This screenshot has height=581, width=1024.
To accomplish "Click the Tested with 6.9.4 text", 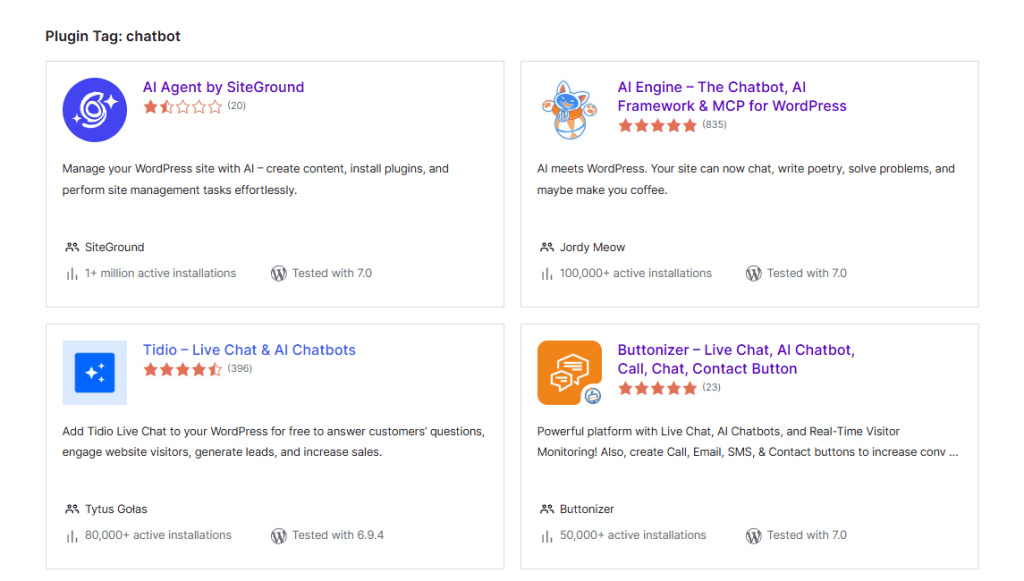I will coord(338,535).
